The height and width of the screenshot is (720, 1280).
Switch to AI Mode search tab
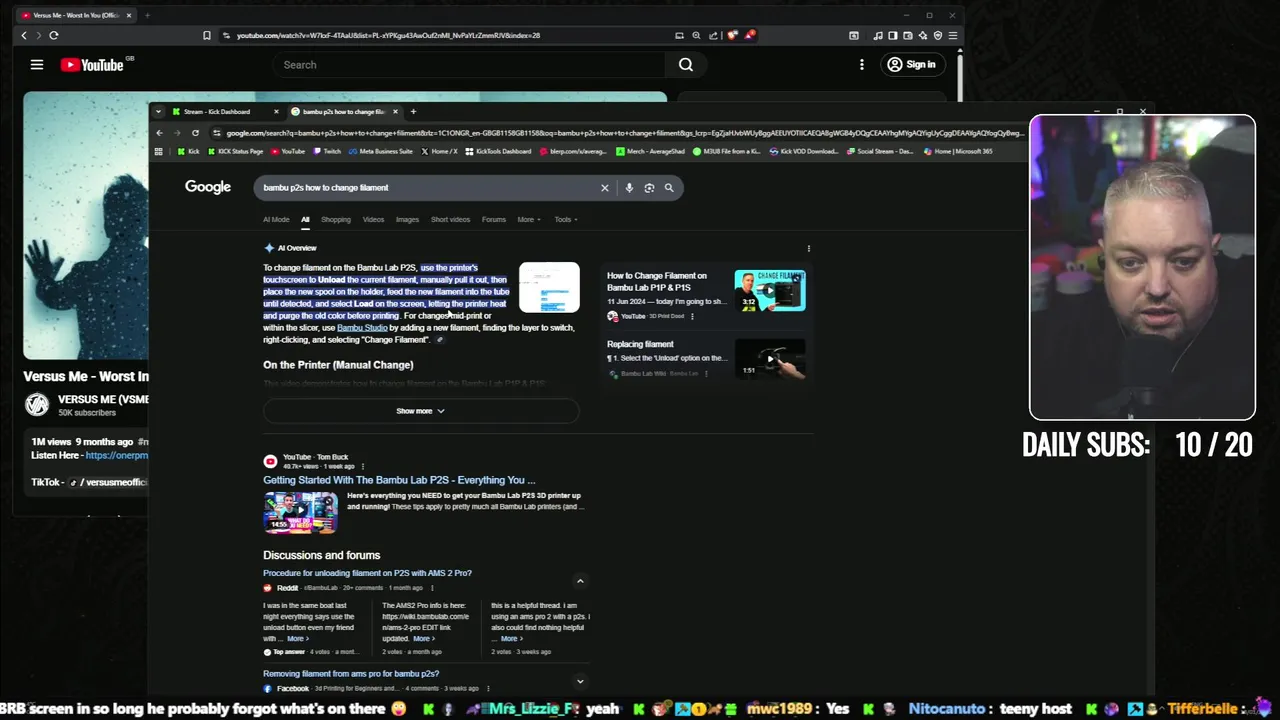click(x=276, y=220)
